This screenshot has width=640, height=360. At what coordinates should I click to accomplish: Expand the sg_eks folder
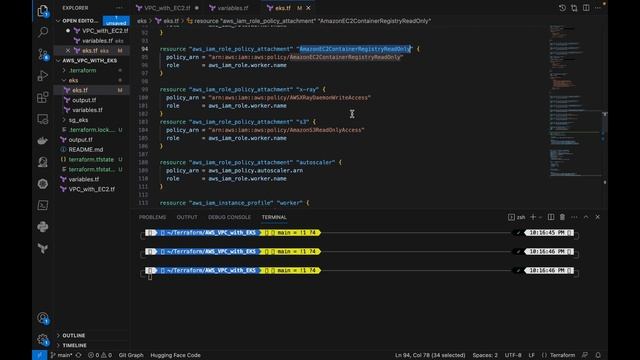[x=64, y=120]
